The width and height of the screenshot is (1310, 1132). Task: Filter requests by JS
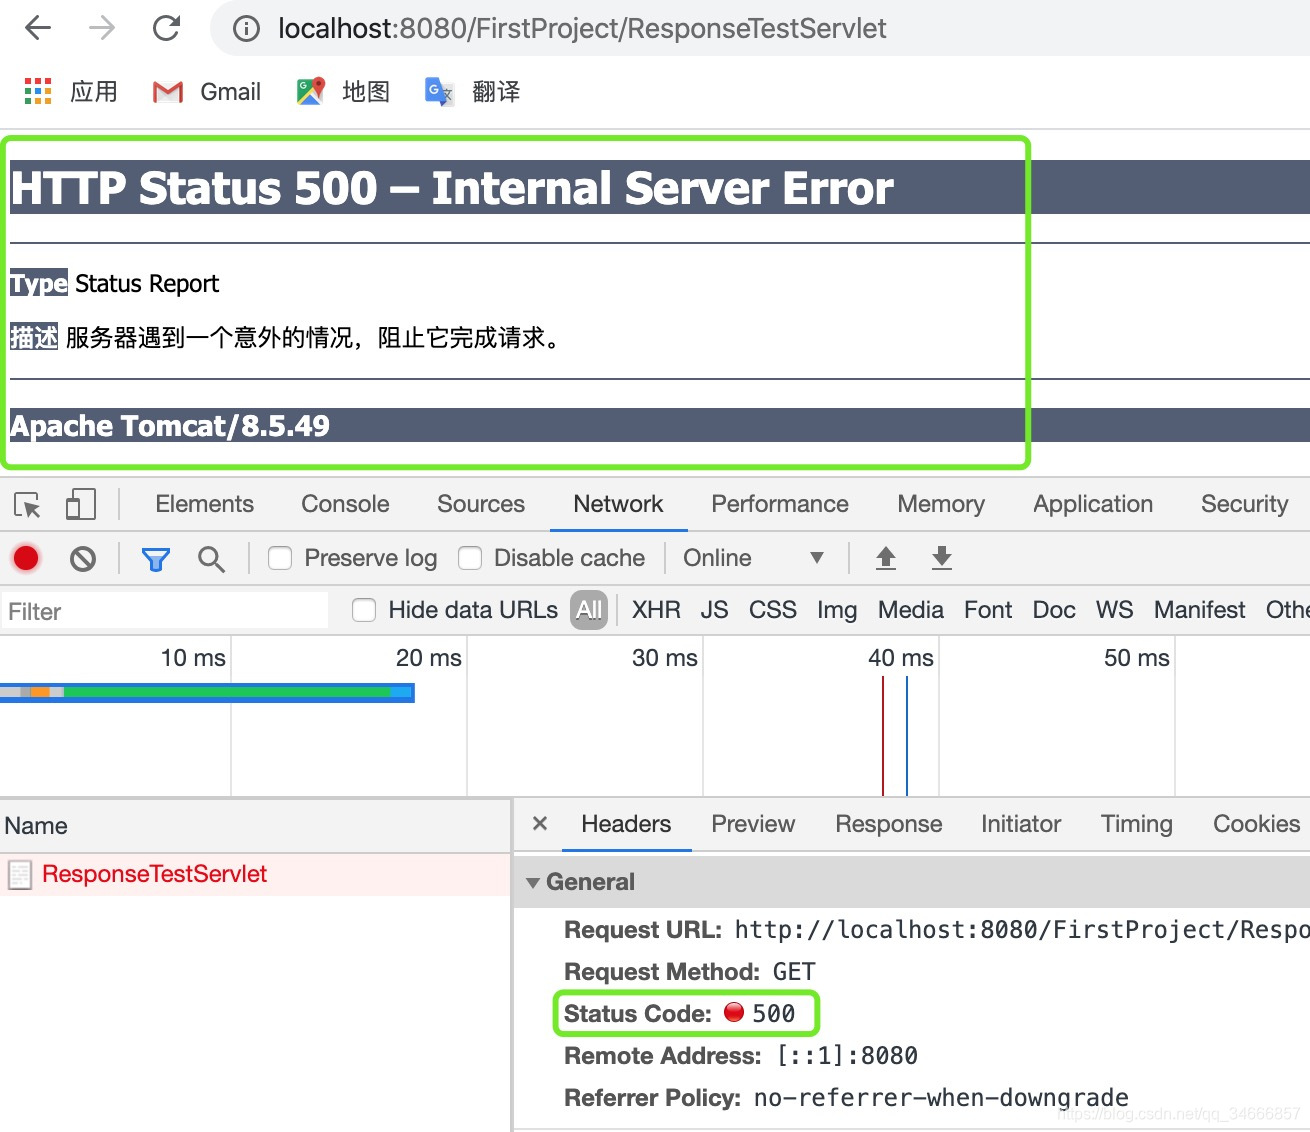point(714,610)
